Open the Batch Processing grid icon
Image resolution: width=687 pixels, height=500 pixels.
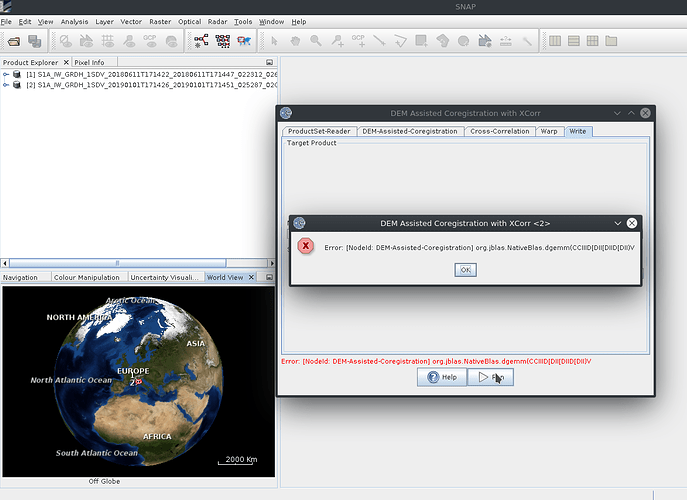(223, 41)
